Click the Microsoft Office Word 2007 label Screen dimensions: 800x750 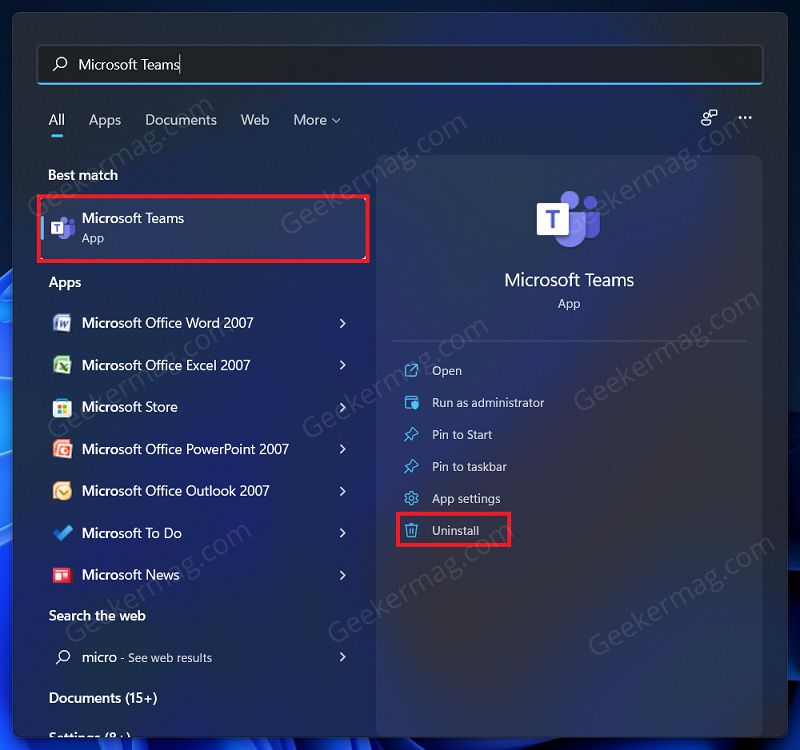[x=167, y=323]
